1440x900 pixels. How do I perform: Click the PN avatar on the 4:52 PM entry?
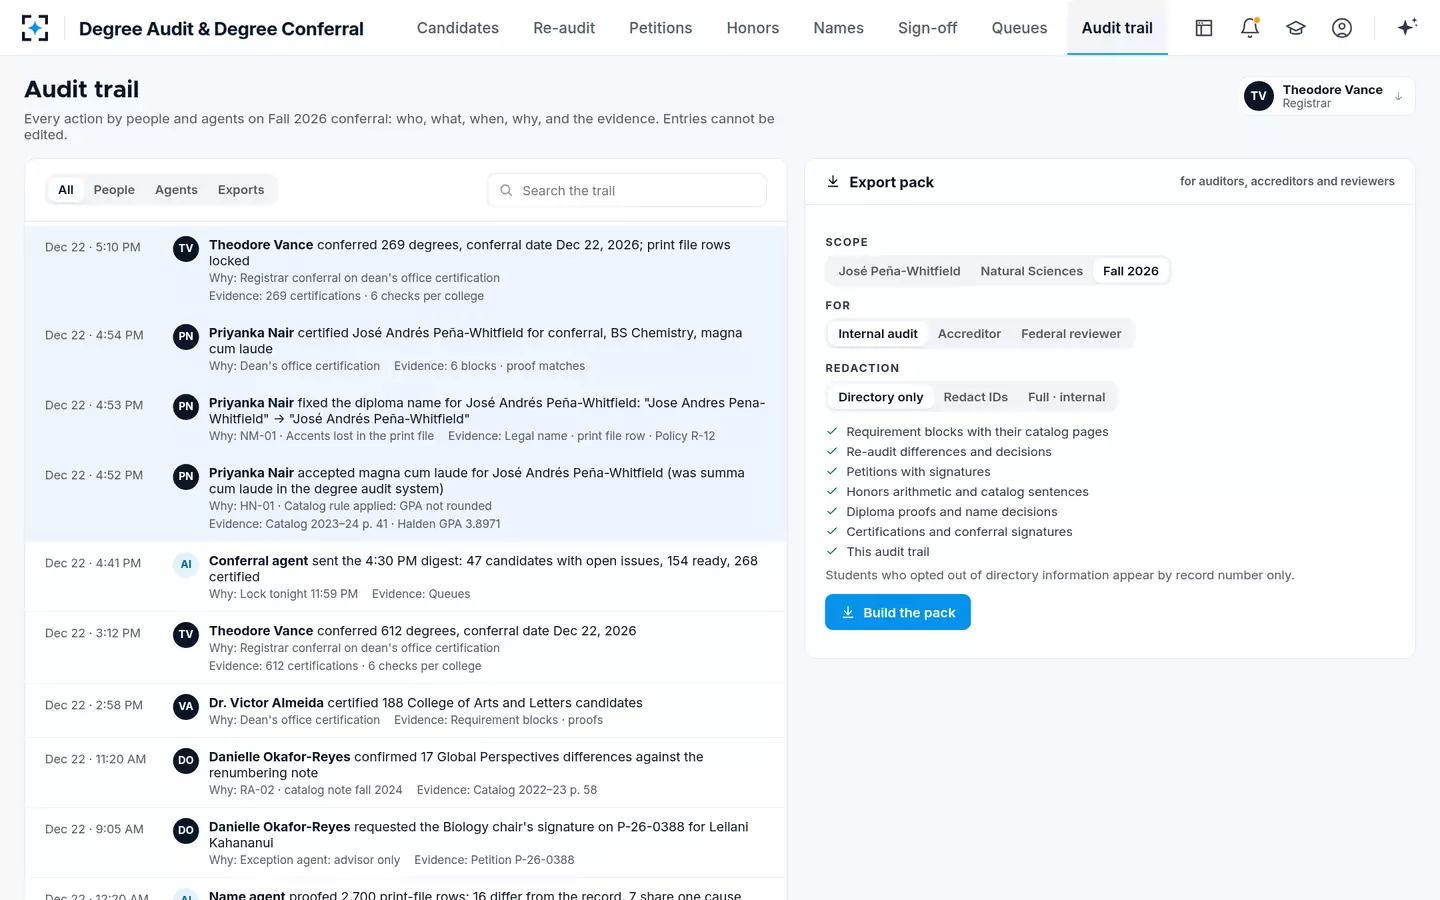click(x=186, y=477)
